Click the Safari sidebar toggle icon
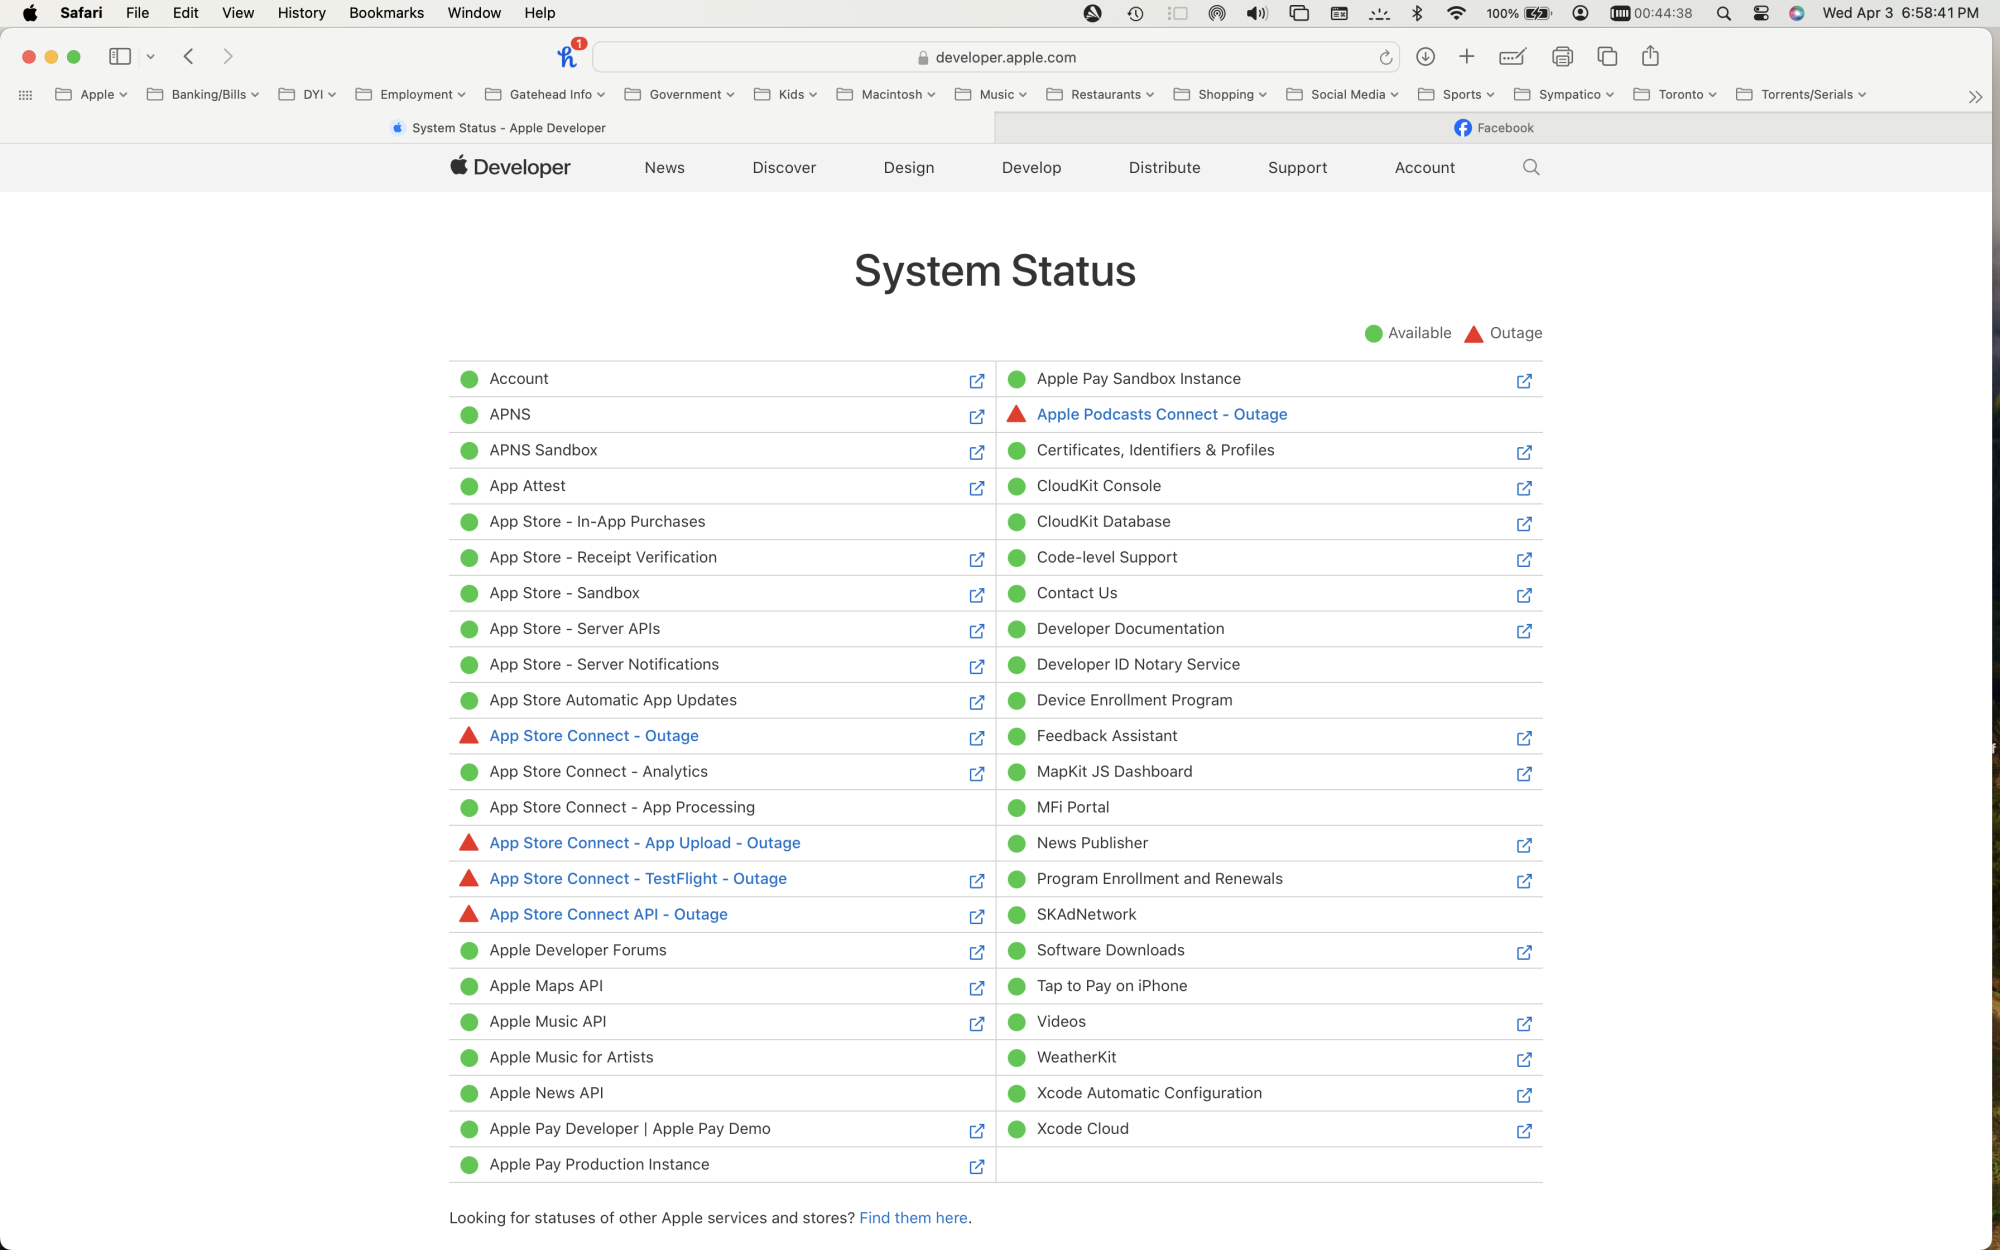 120,57
